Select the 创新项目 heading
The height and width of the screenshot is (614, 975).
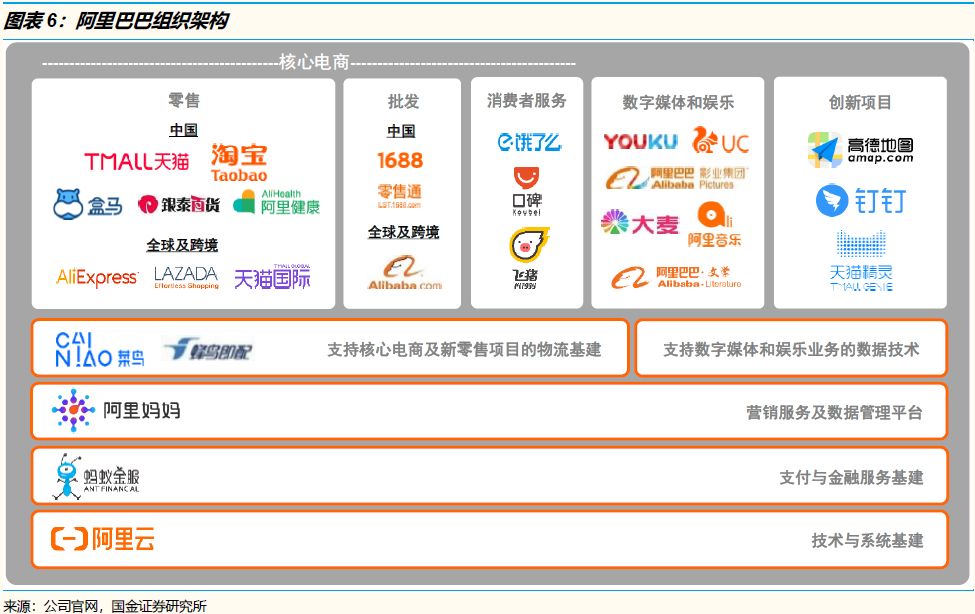pos(860,102)
